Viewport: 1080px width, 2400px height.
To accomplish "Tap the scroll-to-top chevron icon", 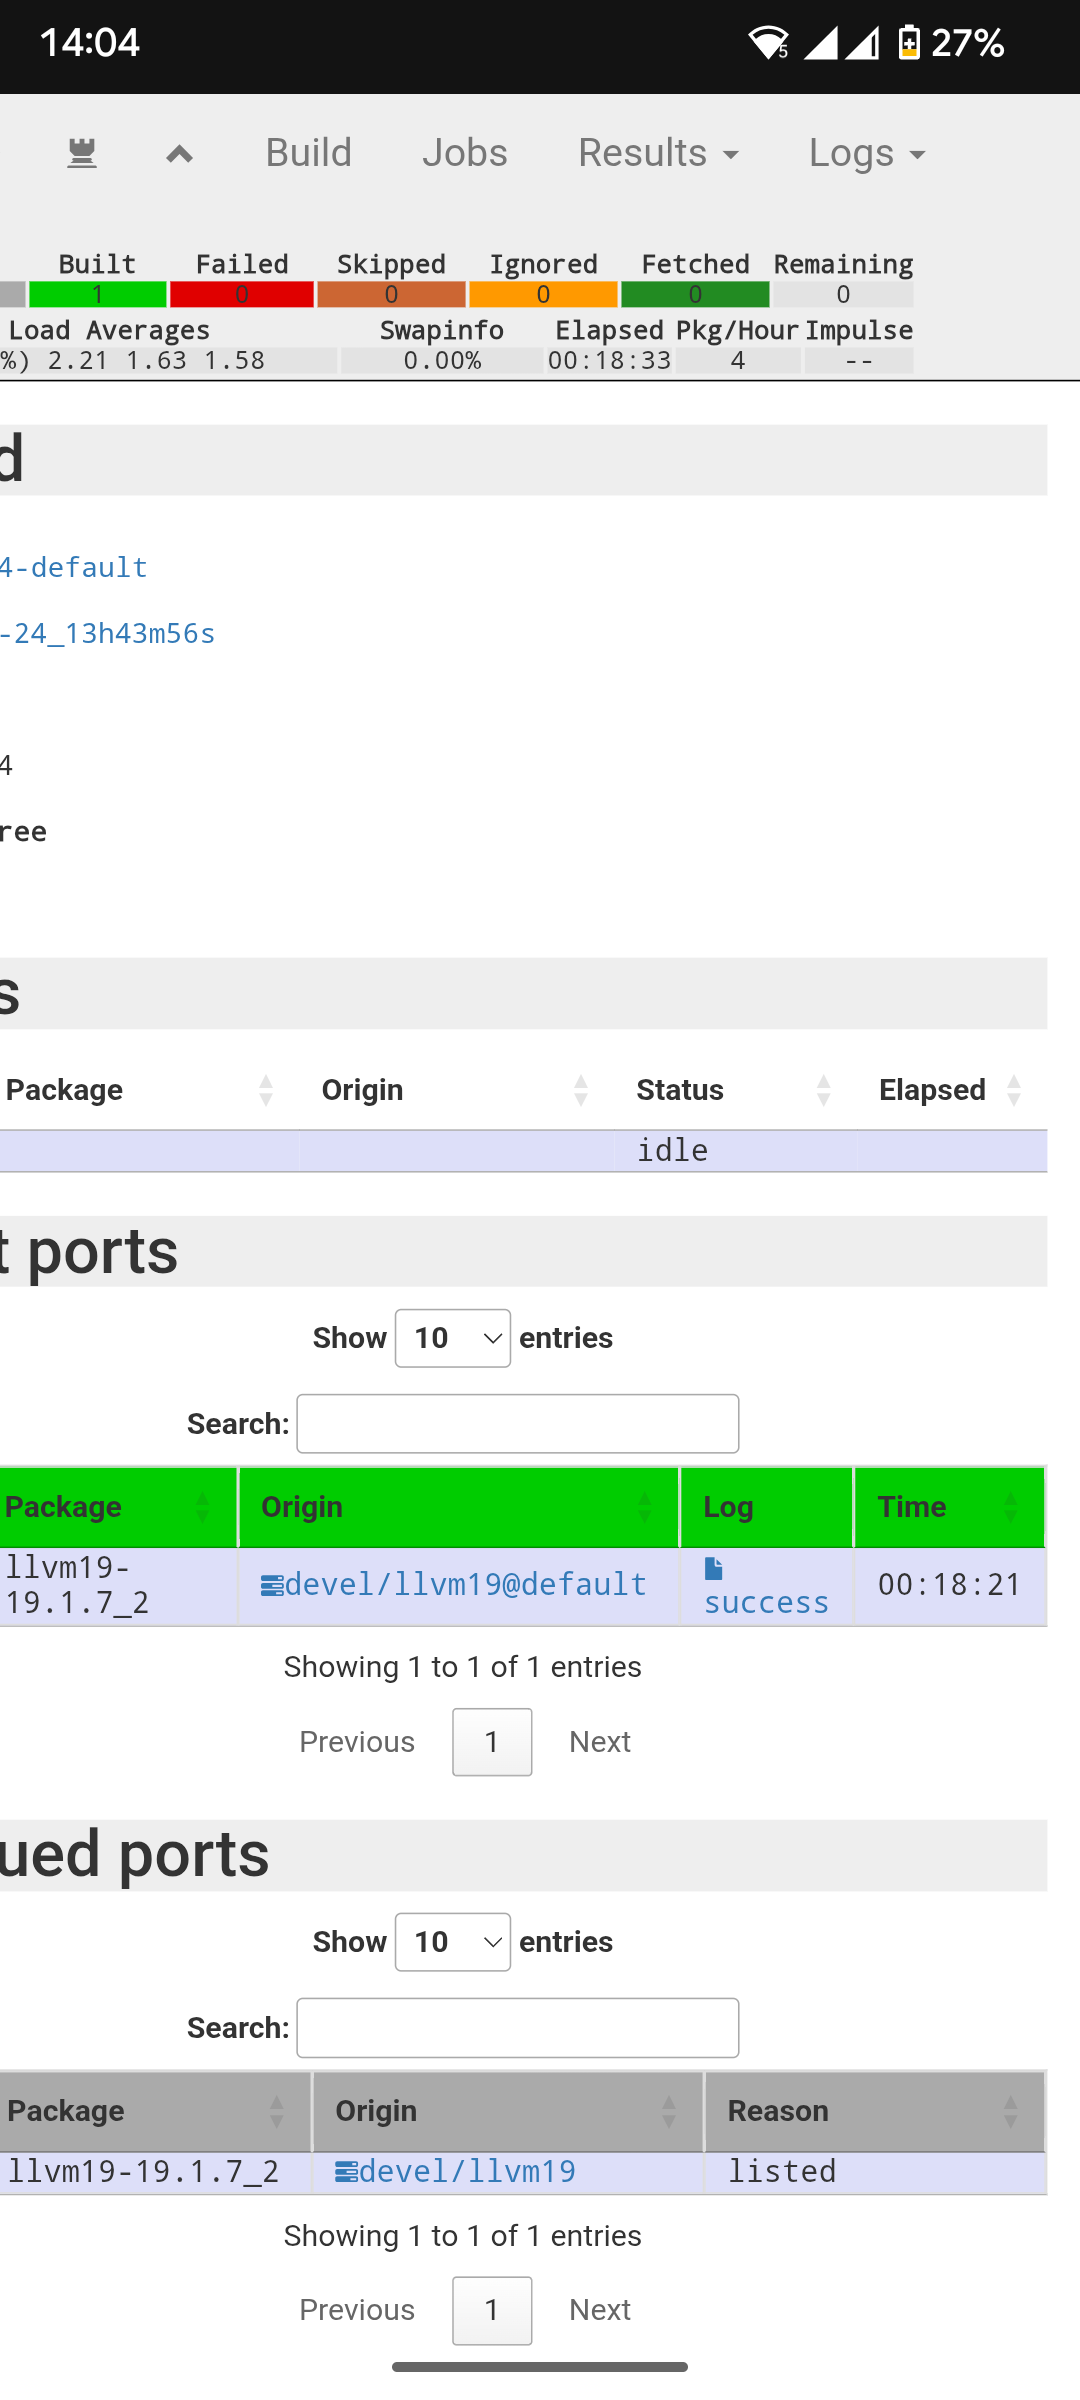I will (180, 154).
